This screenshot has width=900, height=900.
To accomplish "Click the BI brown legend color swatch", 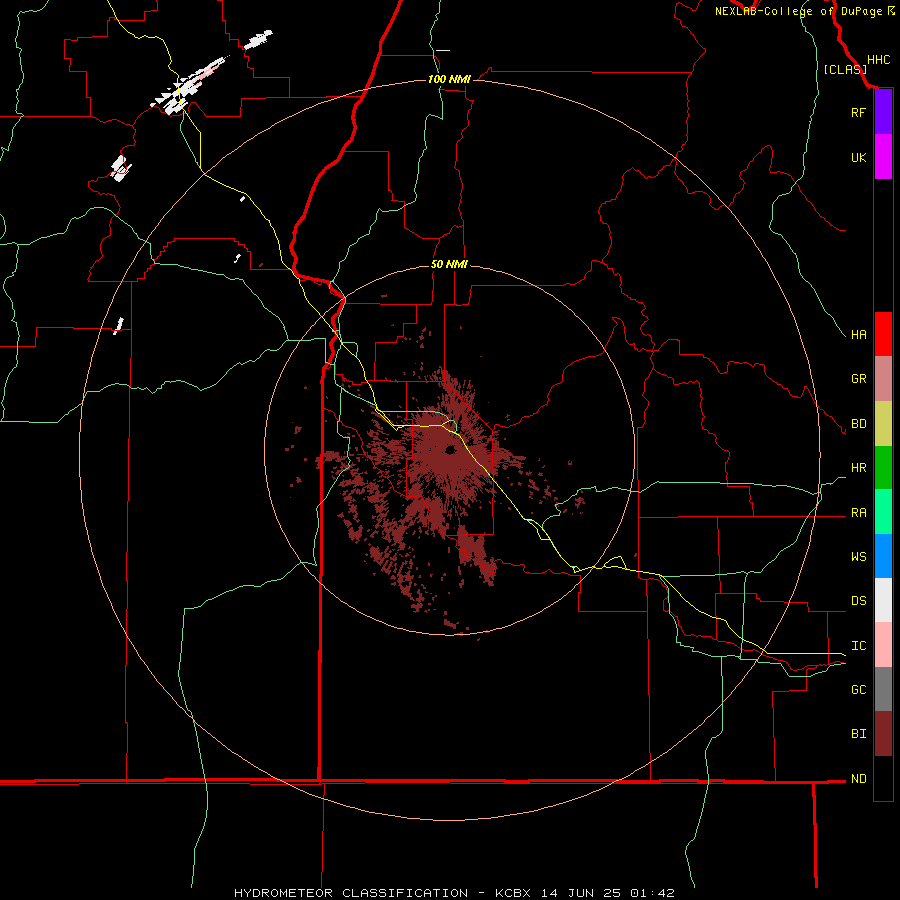I will (x=883, y=734).
